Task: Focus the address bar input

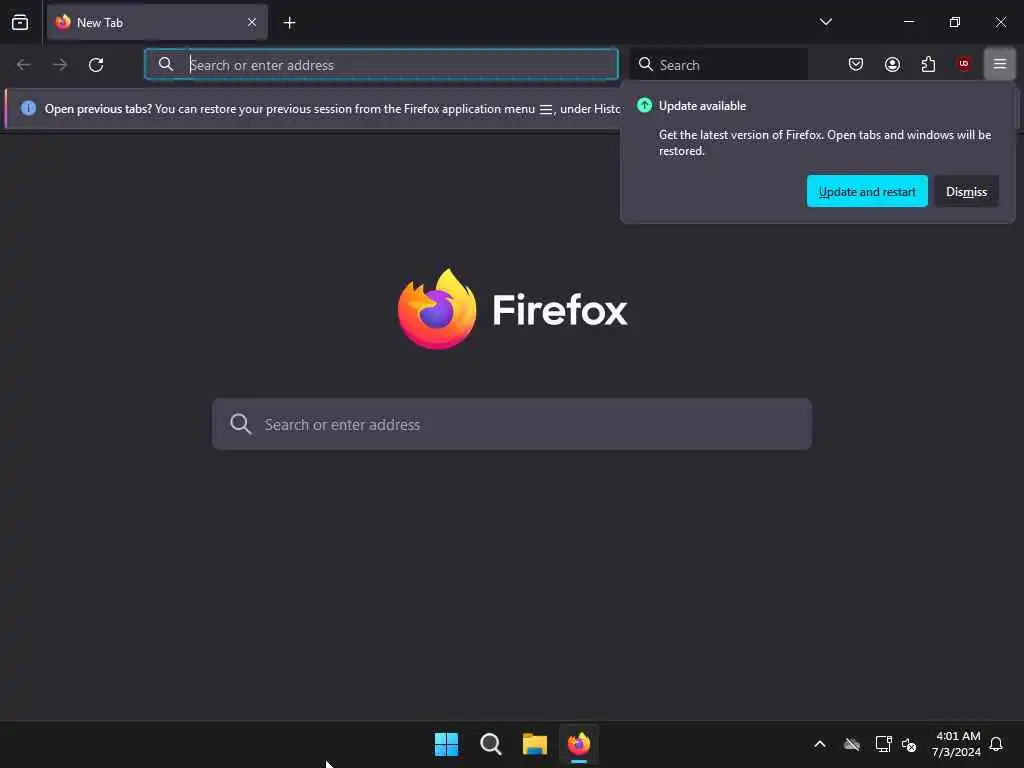Action: pyautogui.click(x=381, y=64)
